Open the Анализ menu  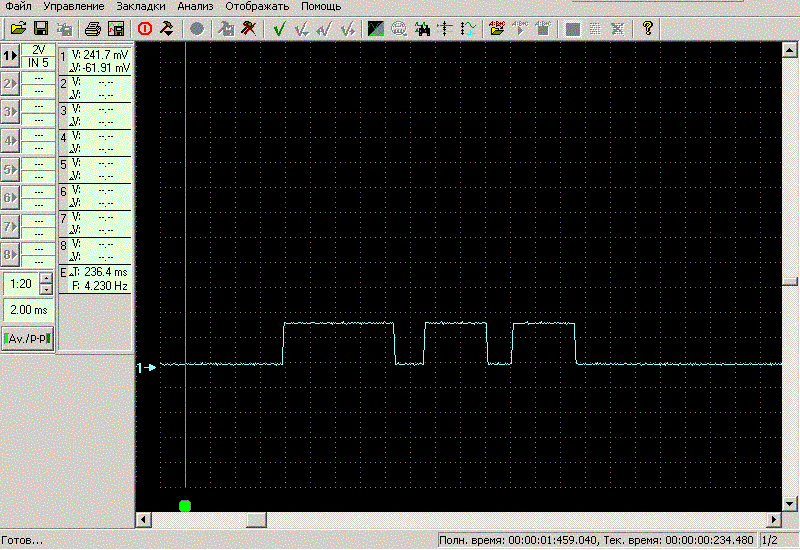coord(195,6)
